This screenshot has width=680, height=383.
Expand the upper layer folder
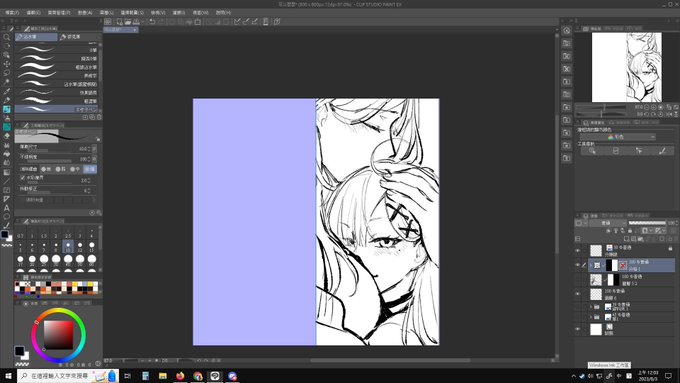[x=591, y=307]
